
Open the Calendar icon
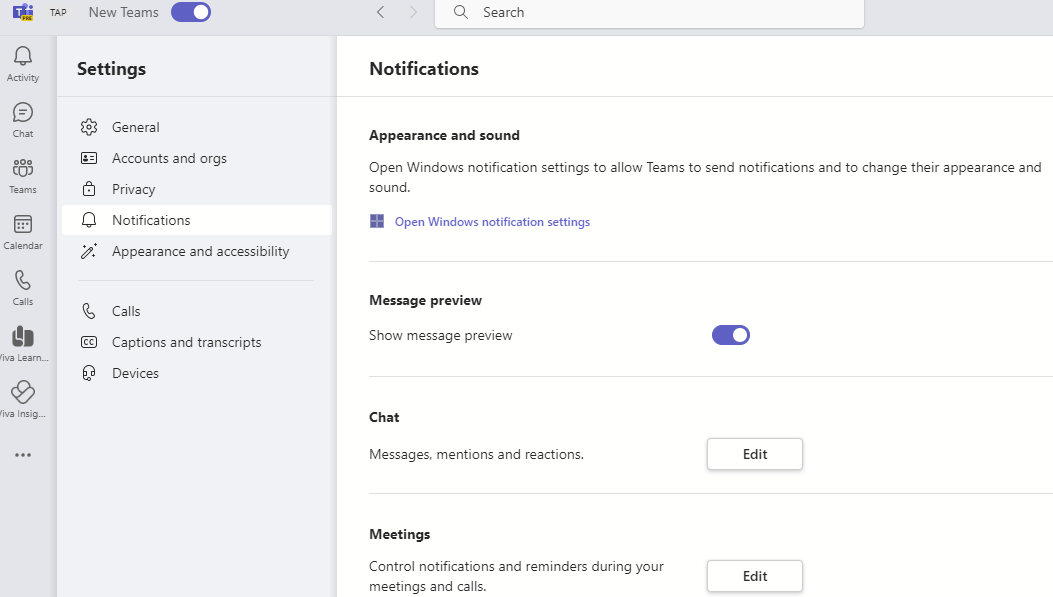[23, 227]
